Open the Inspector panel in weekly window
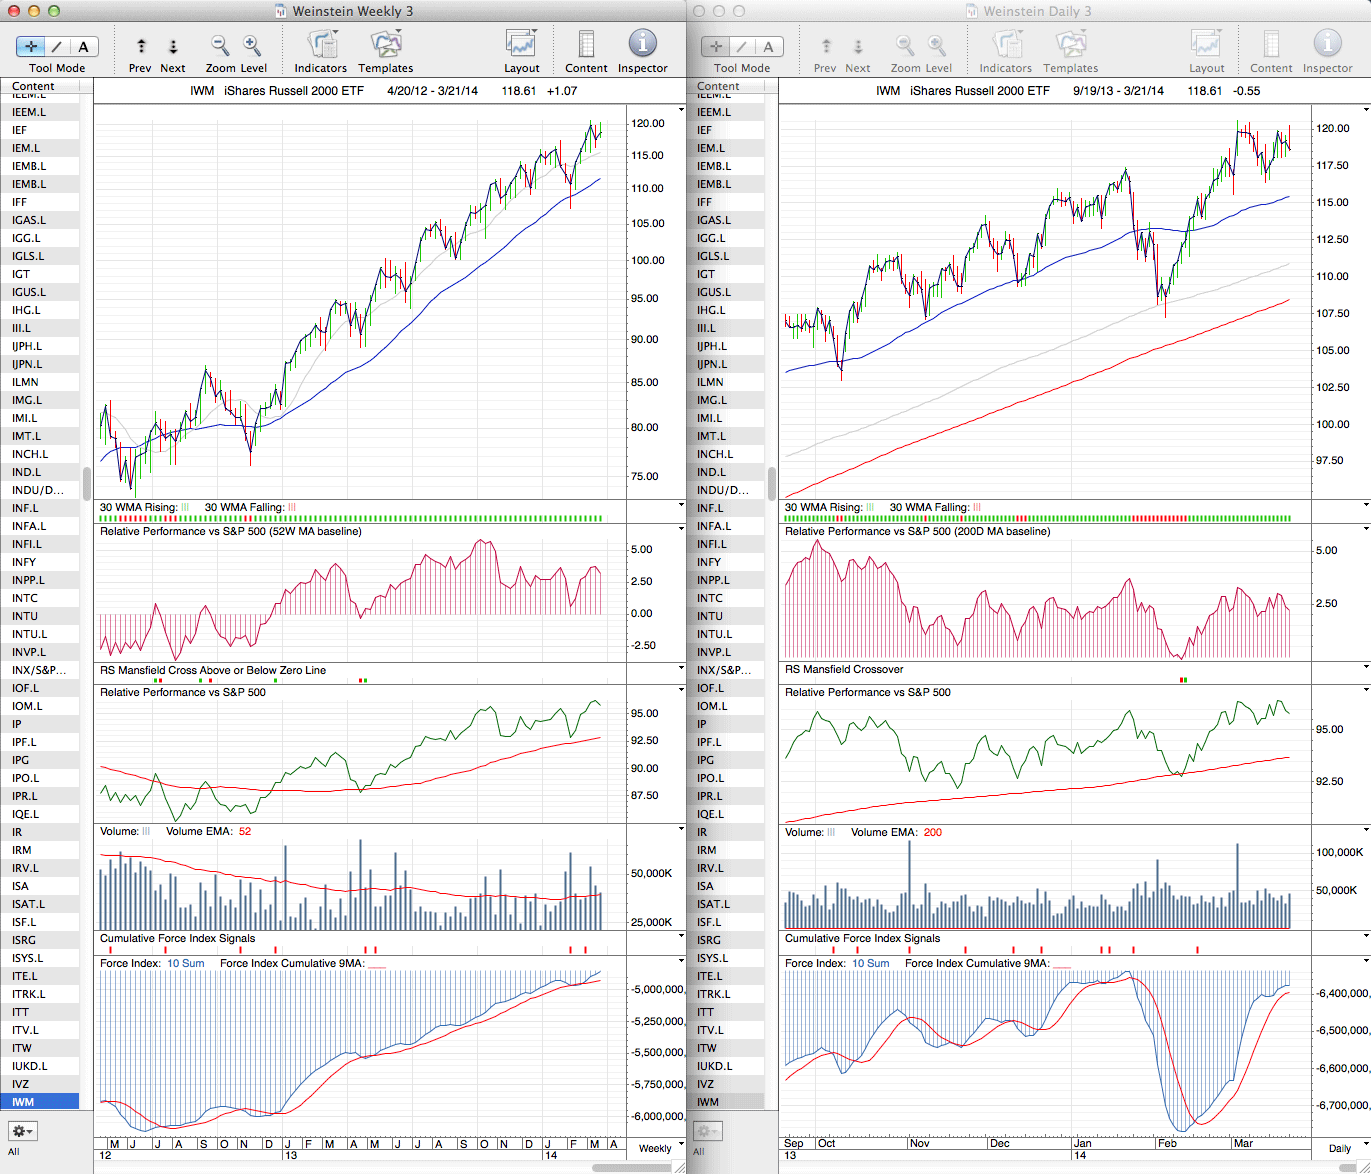The width and height of the screenshot is (1371, 1174). coord(642,45)
